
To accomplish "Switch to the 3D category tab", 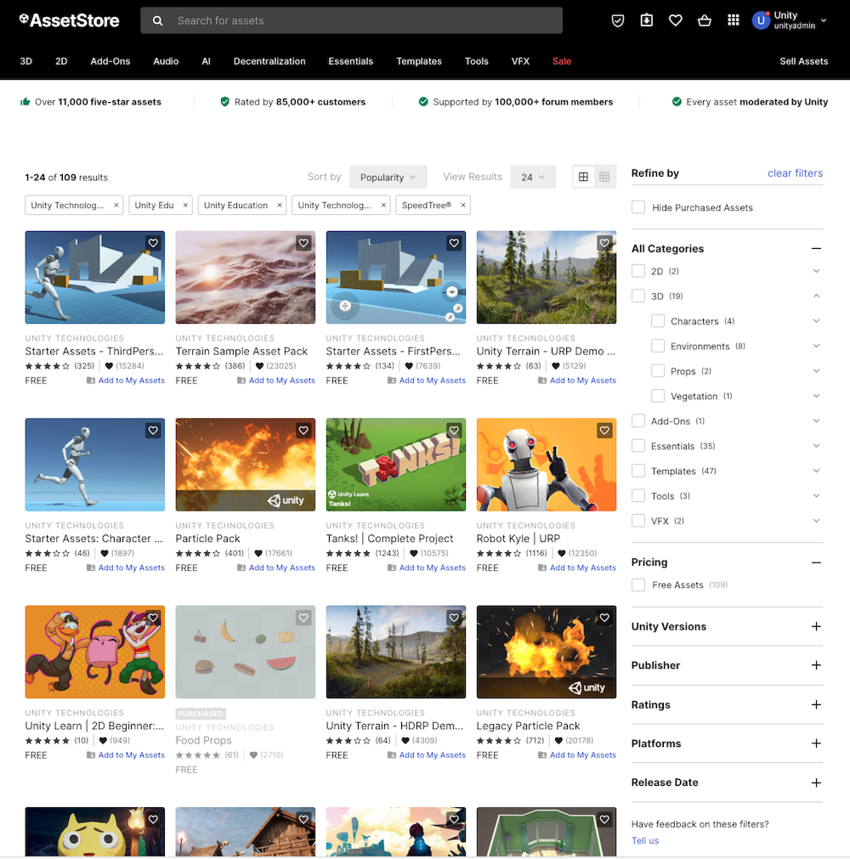I will 25,61.
